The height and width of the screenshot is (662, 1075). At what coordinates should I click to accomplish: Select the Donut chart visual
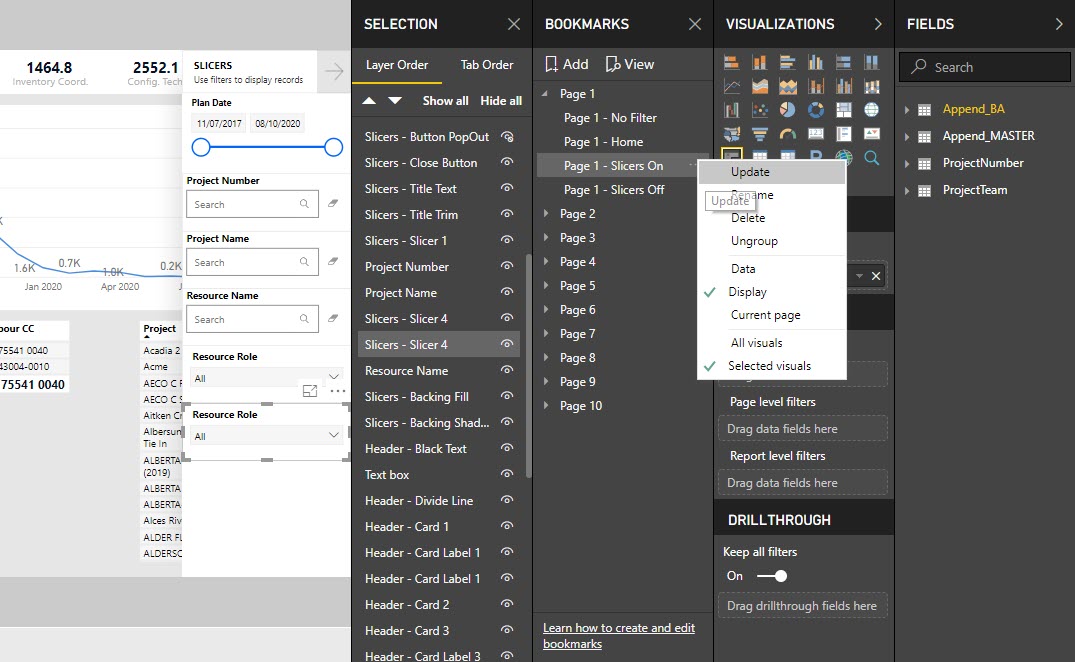pos(815,110)
